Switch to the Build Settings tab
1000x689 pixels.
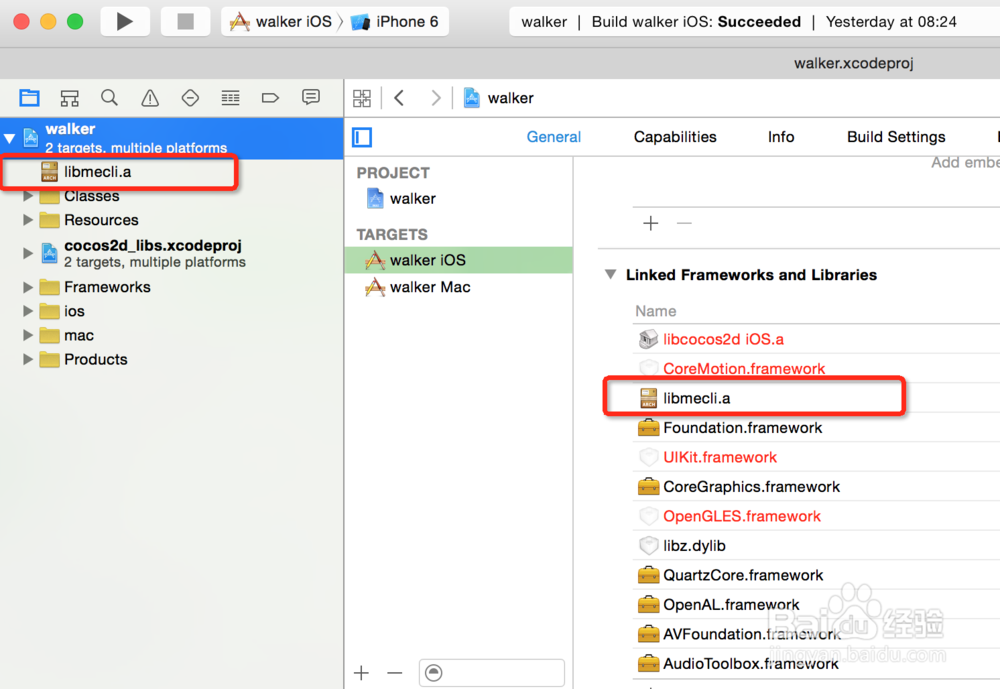[896, 137]
